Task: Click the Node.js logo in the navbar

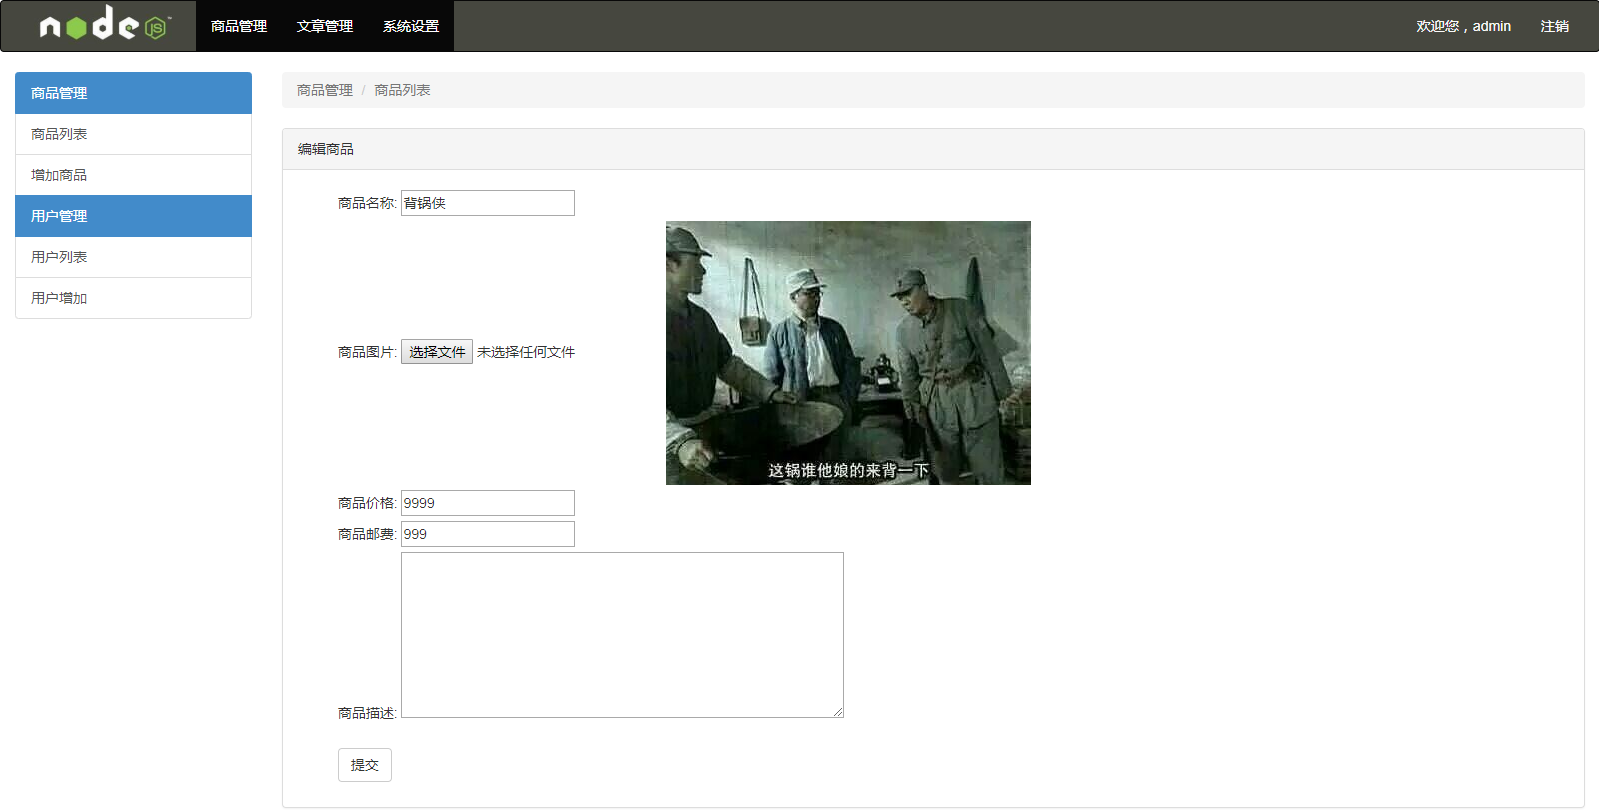Action: pyautogui.click(x=105, y=24)
